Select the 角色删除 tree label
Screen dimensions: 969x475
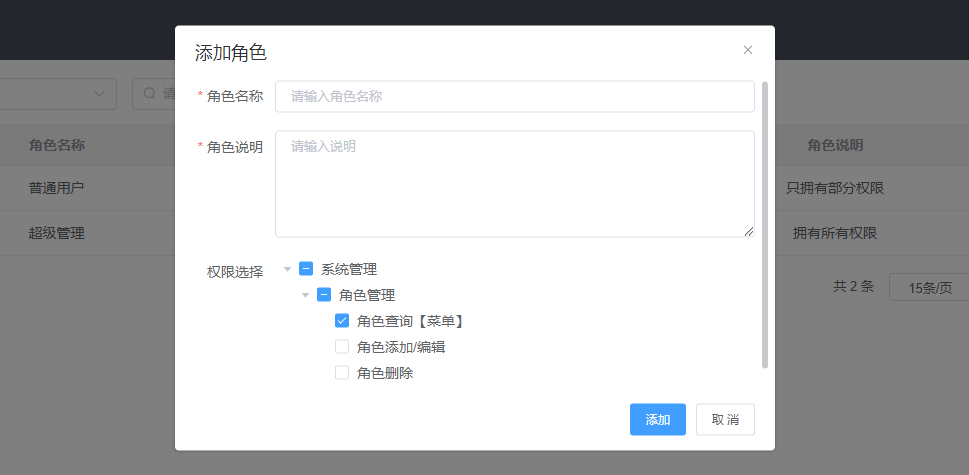click(x=385, y=373)
